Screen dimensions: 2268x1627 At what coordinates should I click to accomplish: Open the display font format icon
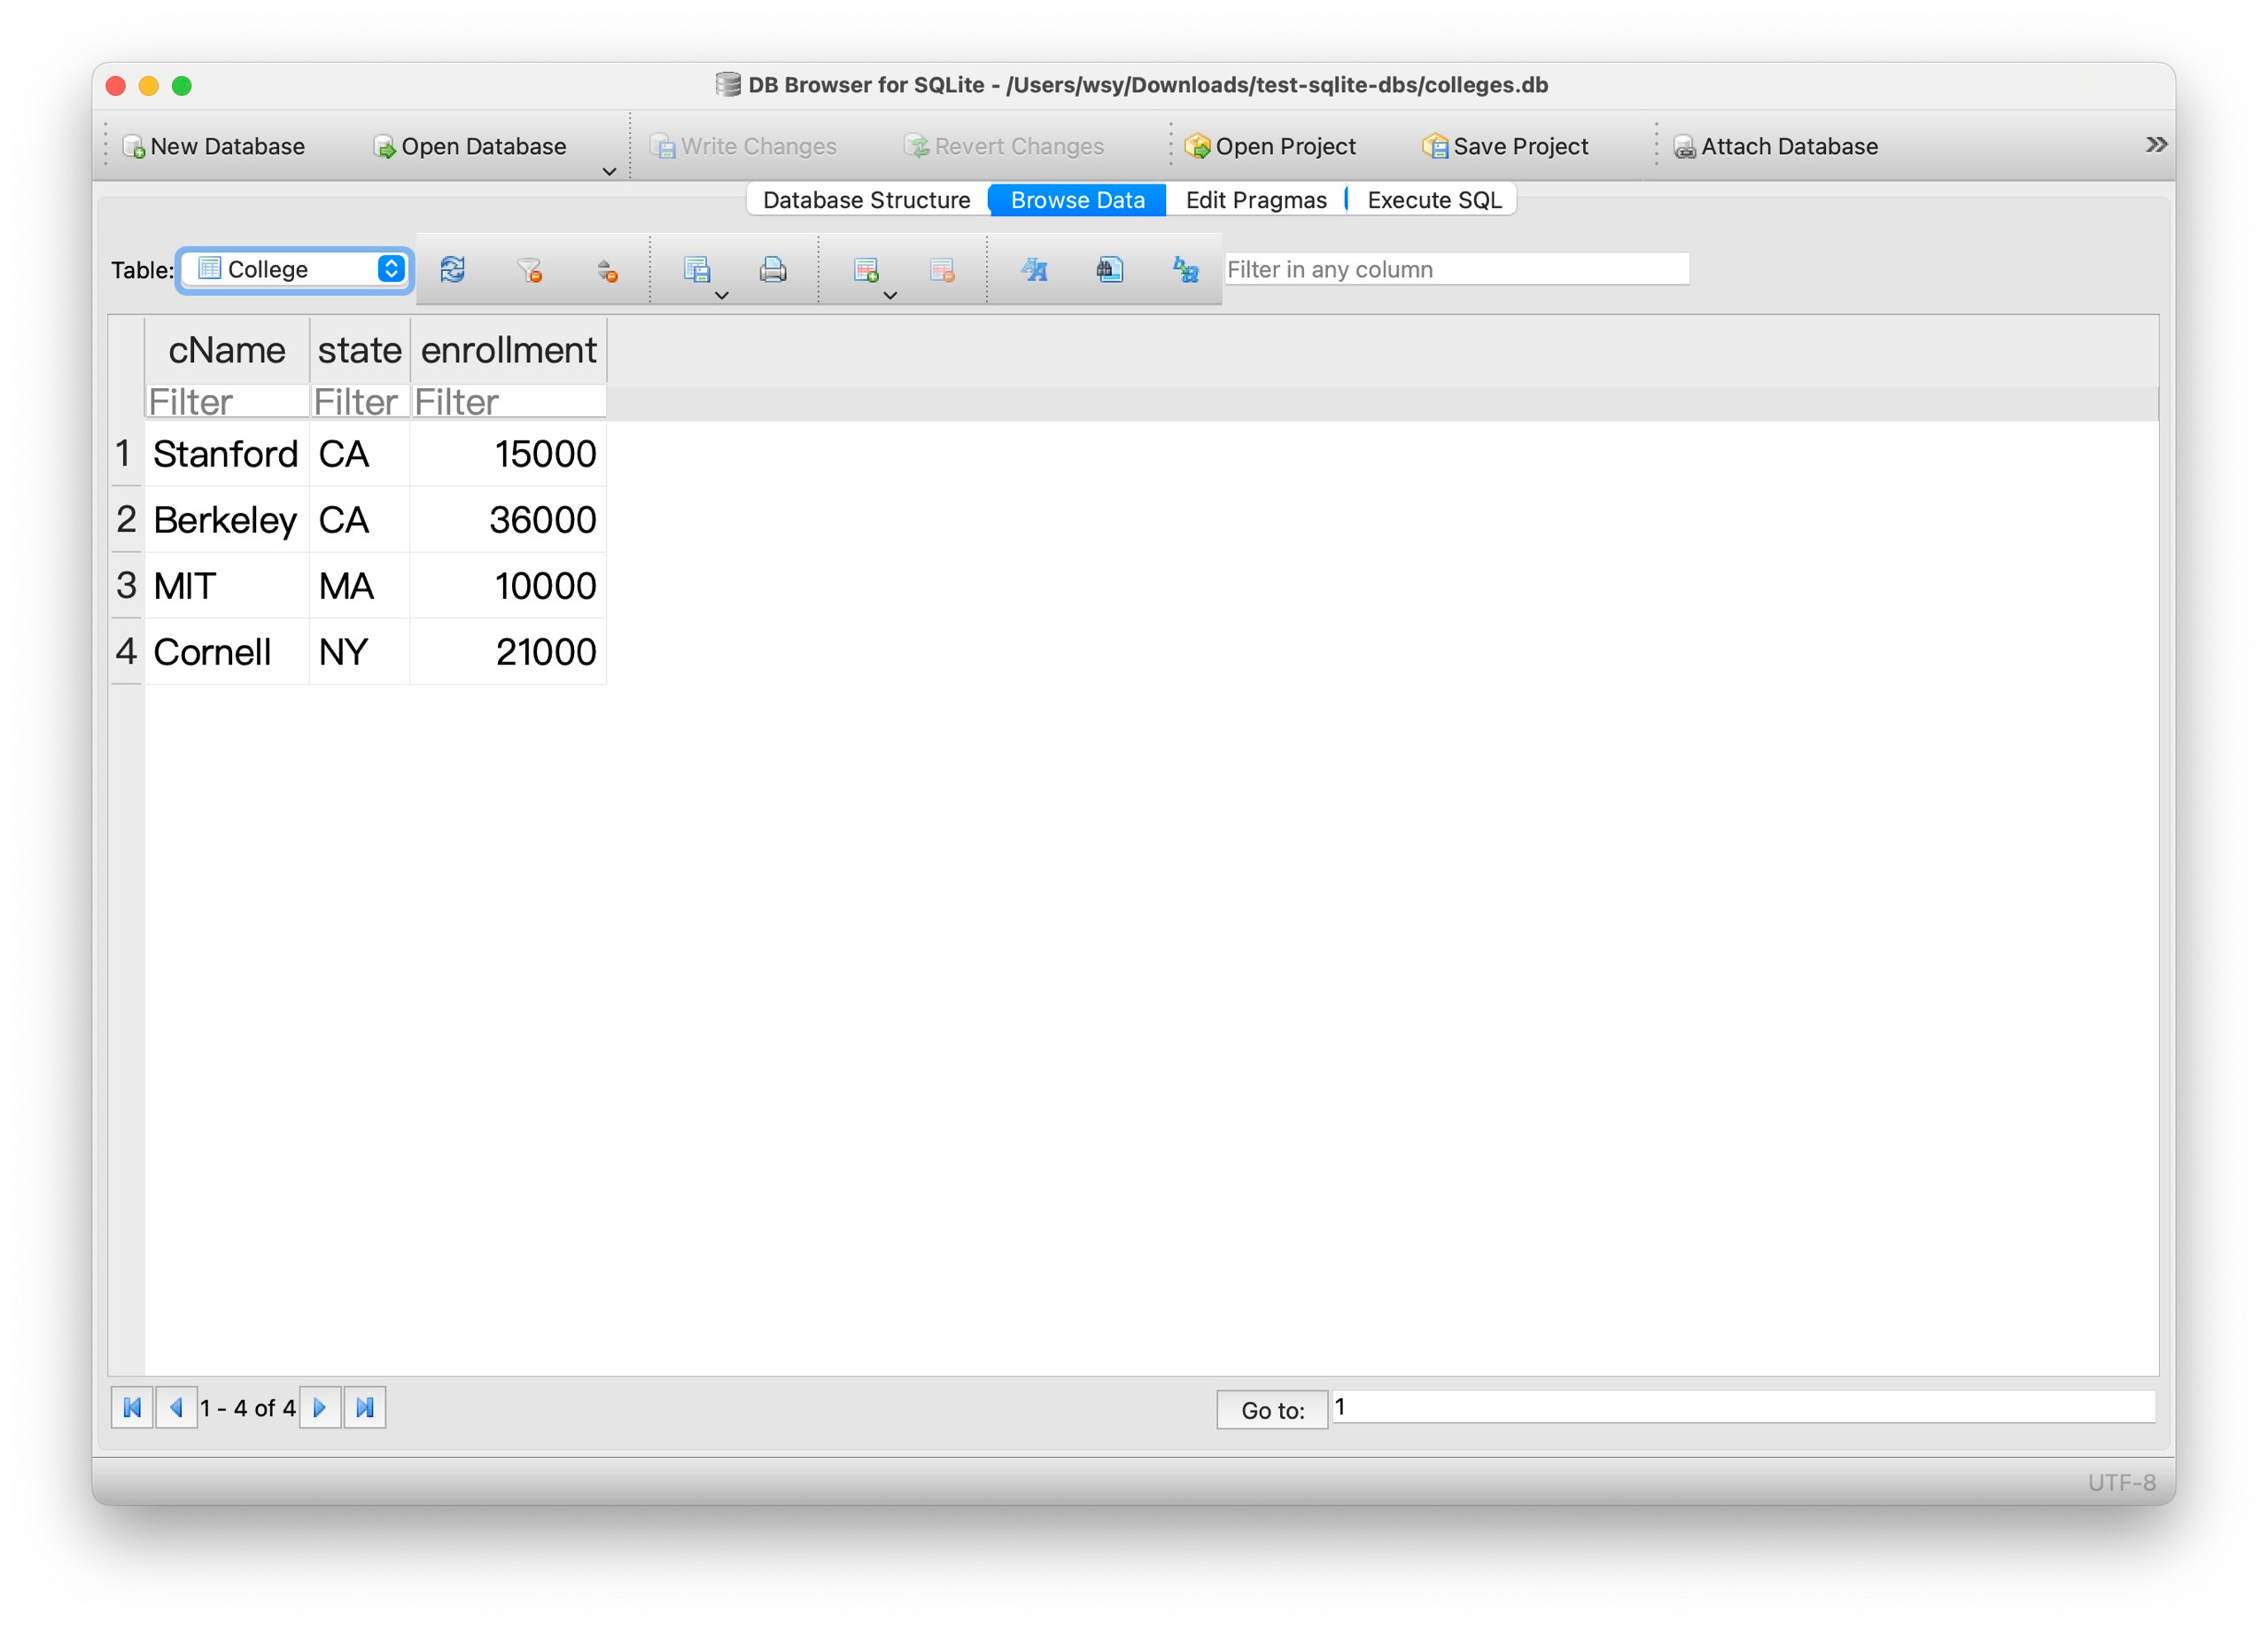click(x=1033, y=269)
